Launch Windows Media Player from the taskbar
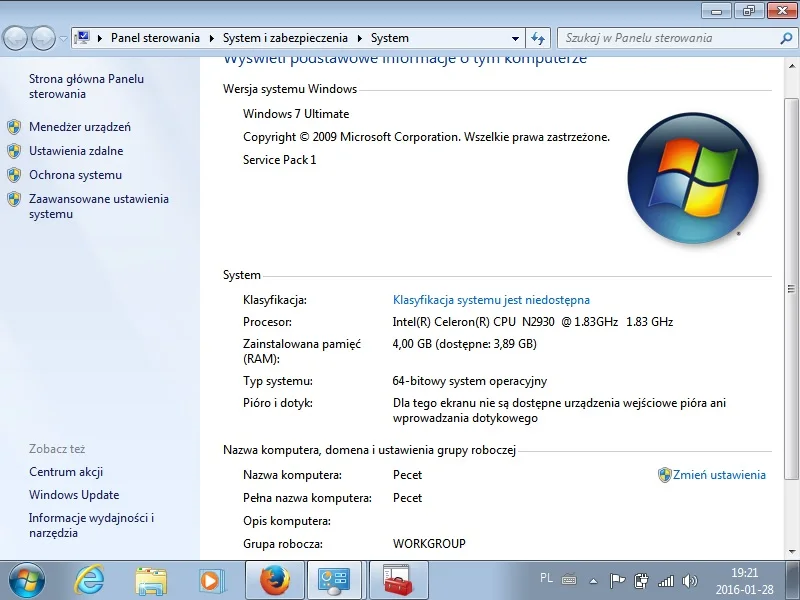The width and height of the screenshot is (800, 600). pyautogui.click(x=211, y=580)
